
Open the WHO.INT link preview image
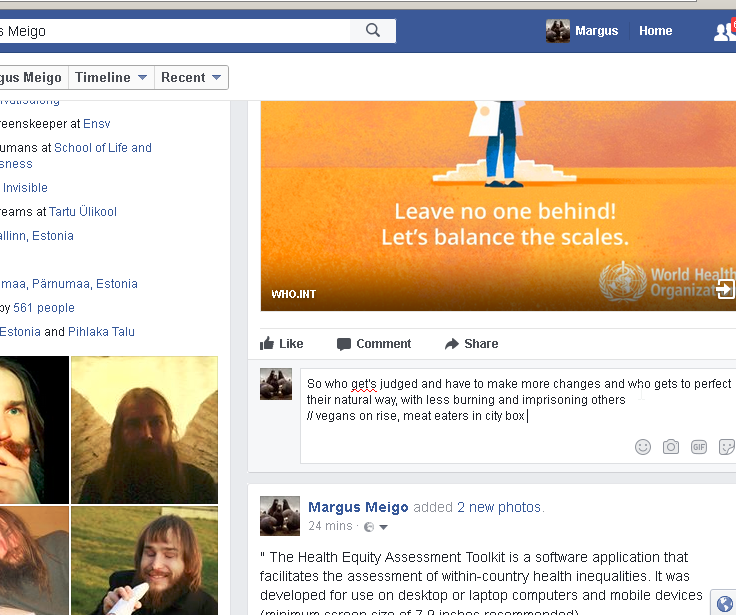click(498, 206)
